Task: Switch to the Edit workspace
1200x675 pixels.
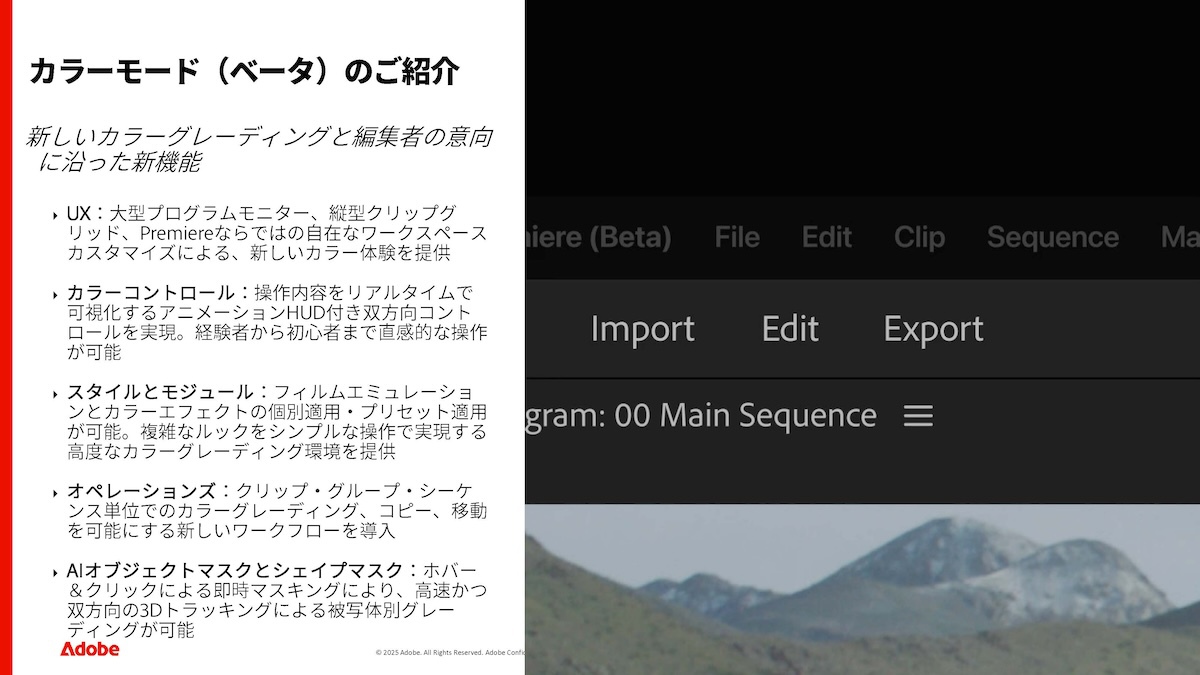Action: point(789,328)
